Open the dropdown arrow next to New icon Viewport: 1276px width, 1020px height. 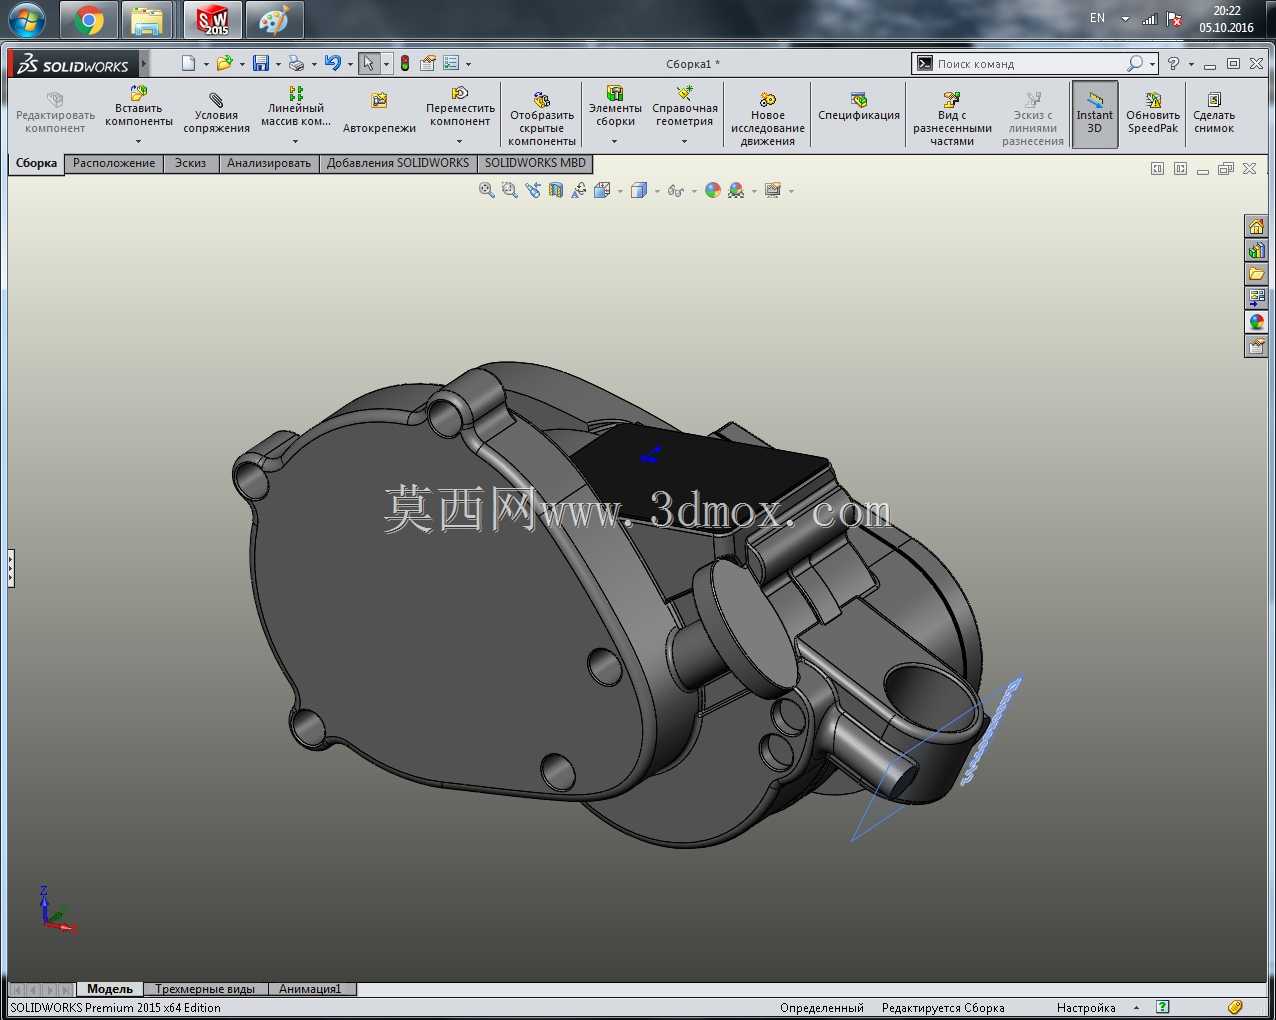click(206, 64)
